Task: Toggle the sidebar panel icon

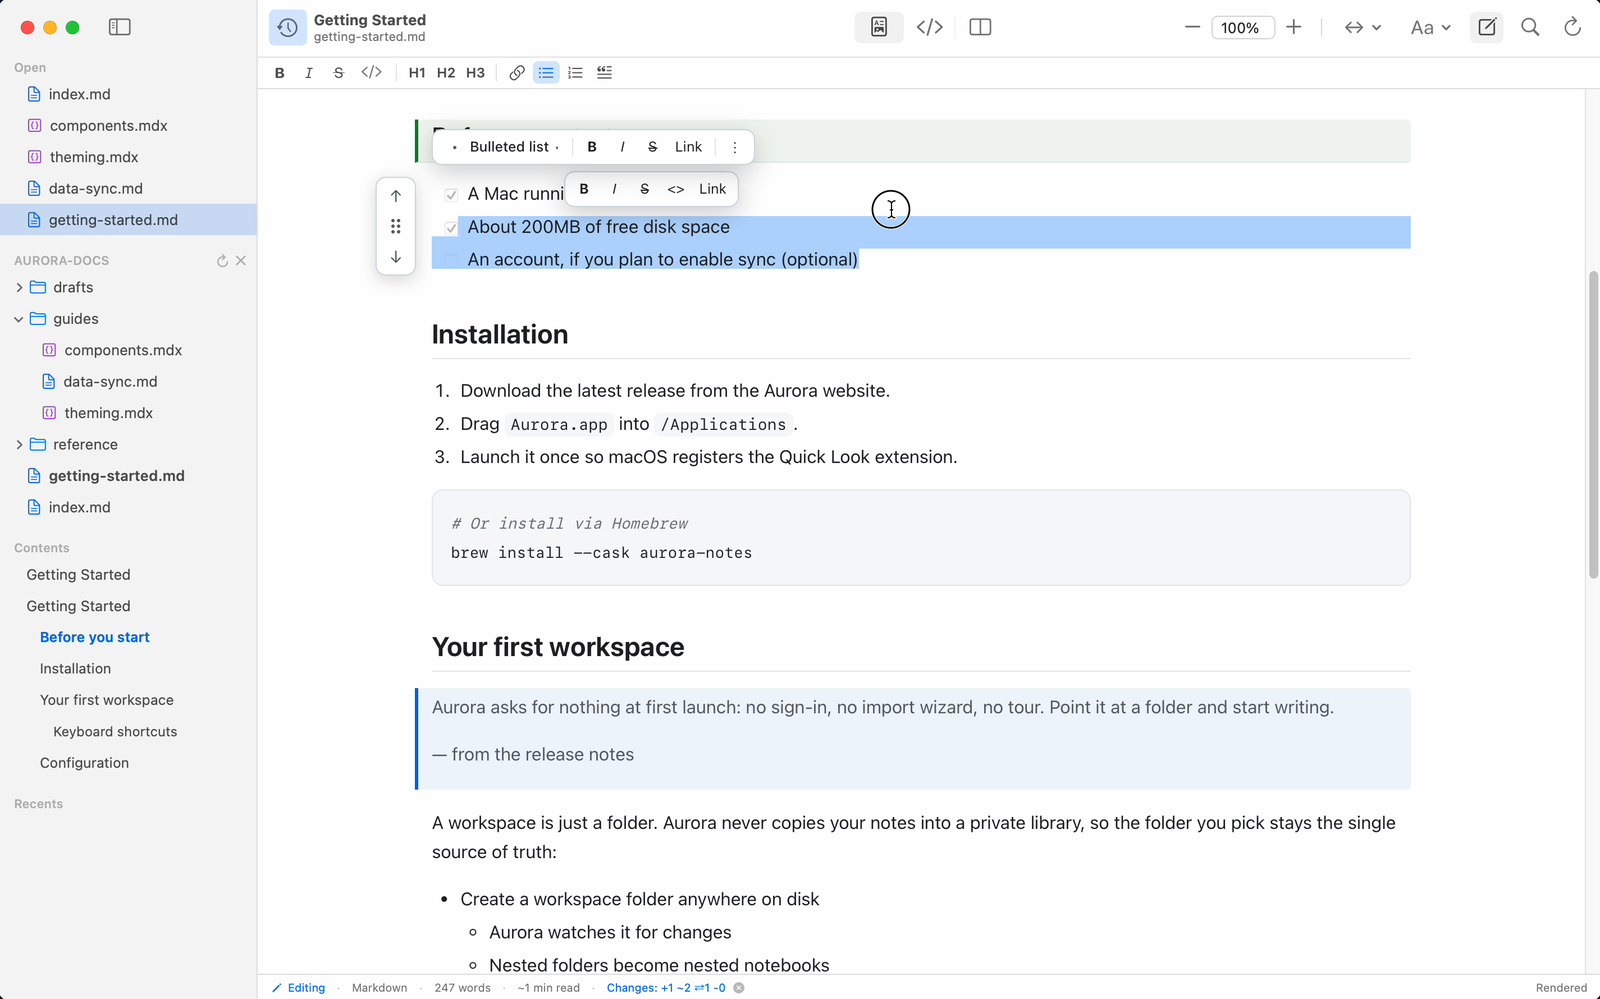Action: pos(120,27)
